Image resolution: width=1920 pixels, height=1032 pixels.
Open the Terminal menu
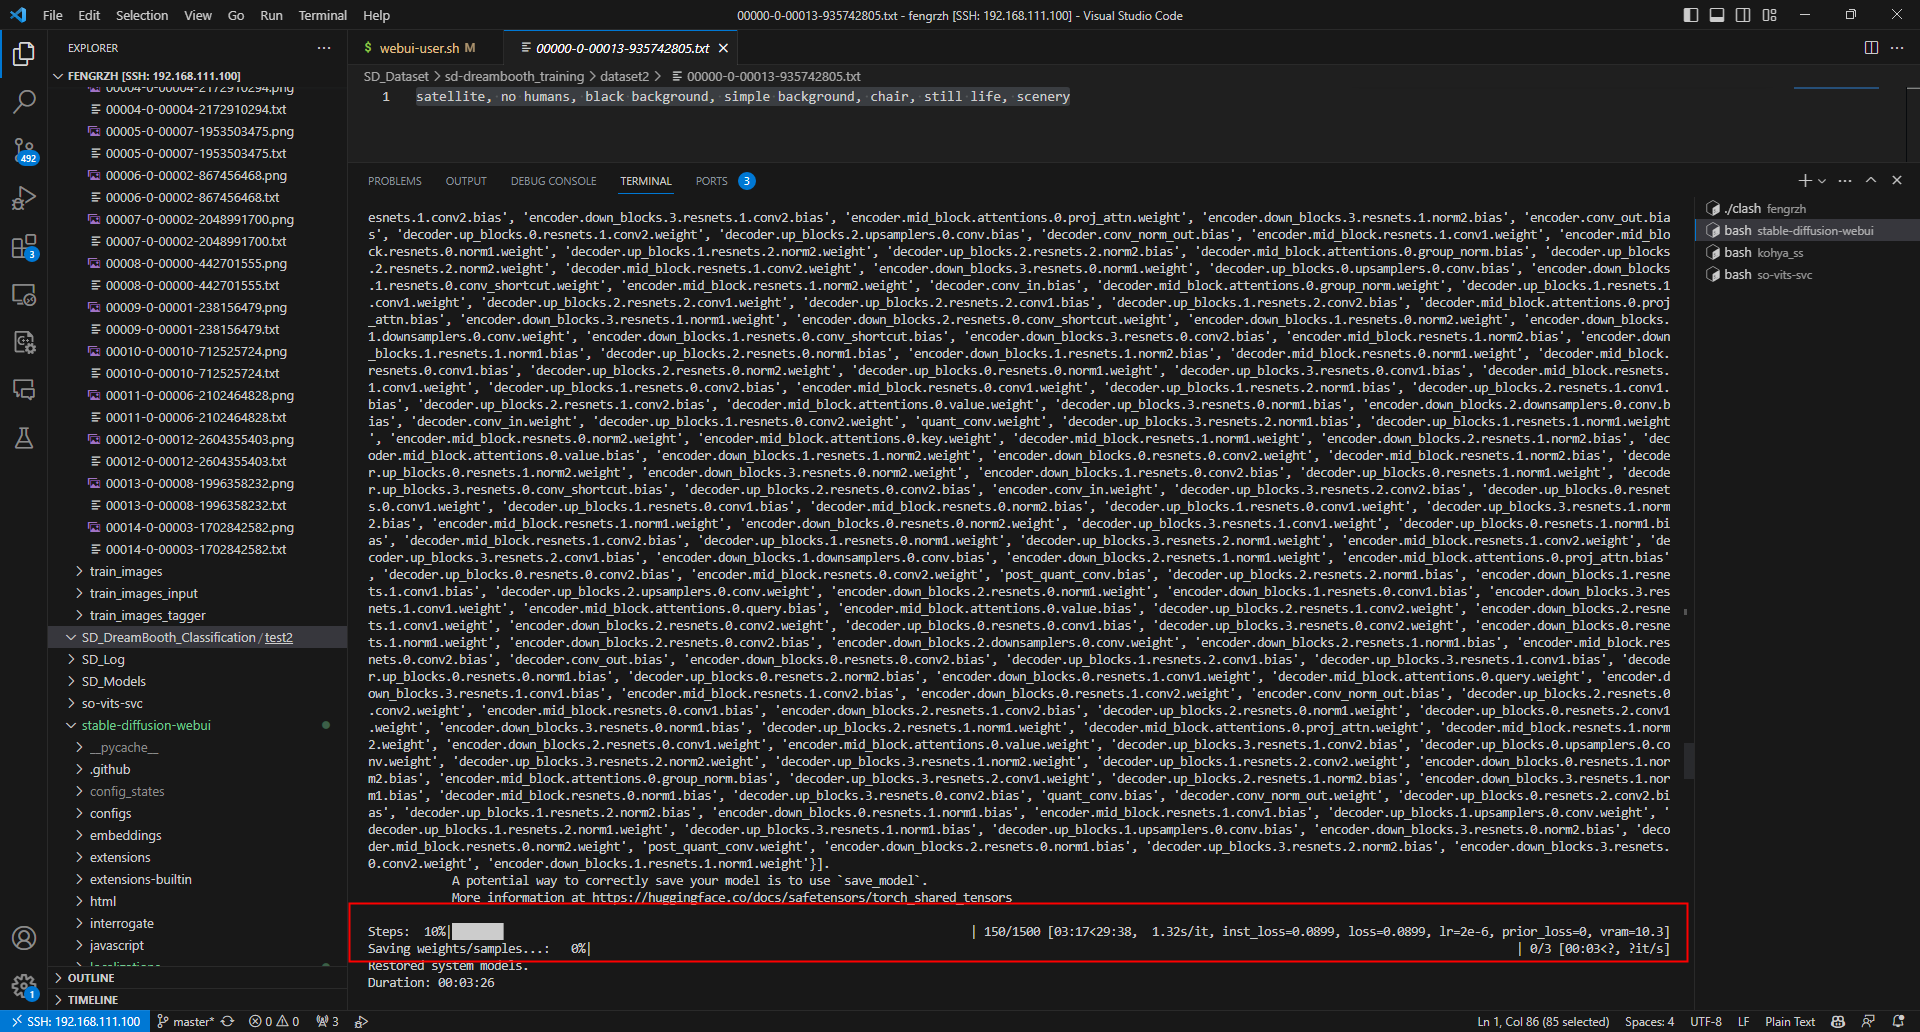click(x=322, y=15)
